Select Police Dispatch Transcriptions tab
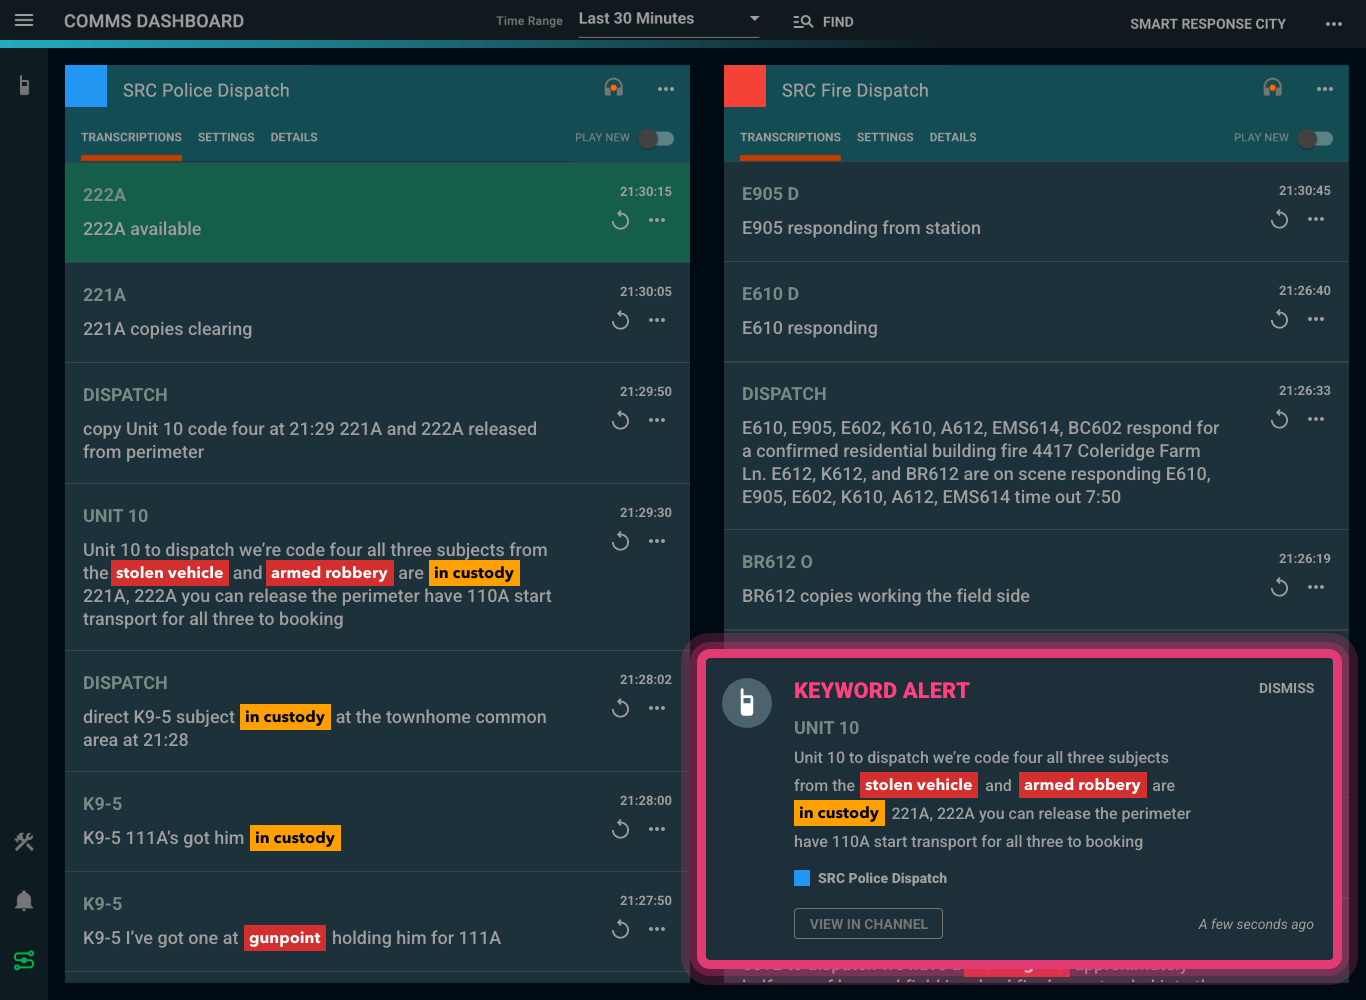 point(131,137)
